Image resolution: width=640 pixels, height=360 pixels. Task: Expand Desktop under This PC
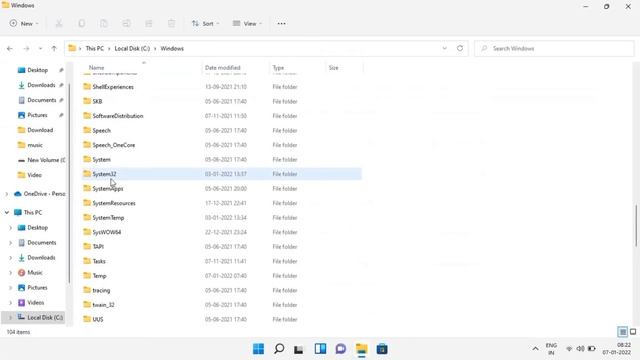(x=11, y=228)
